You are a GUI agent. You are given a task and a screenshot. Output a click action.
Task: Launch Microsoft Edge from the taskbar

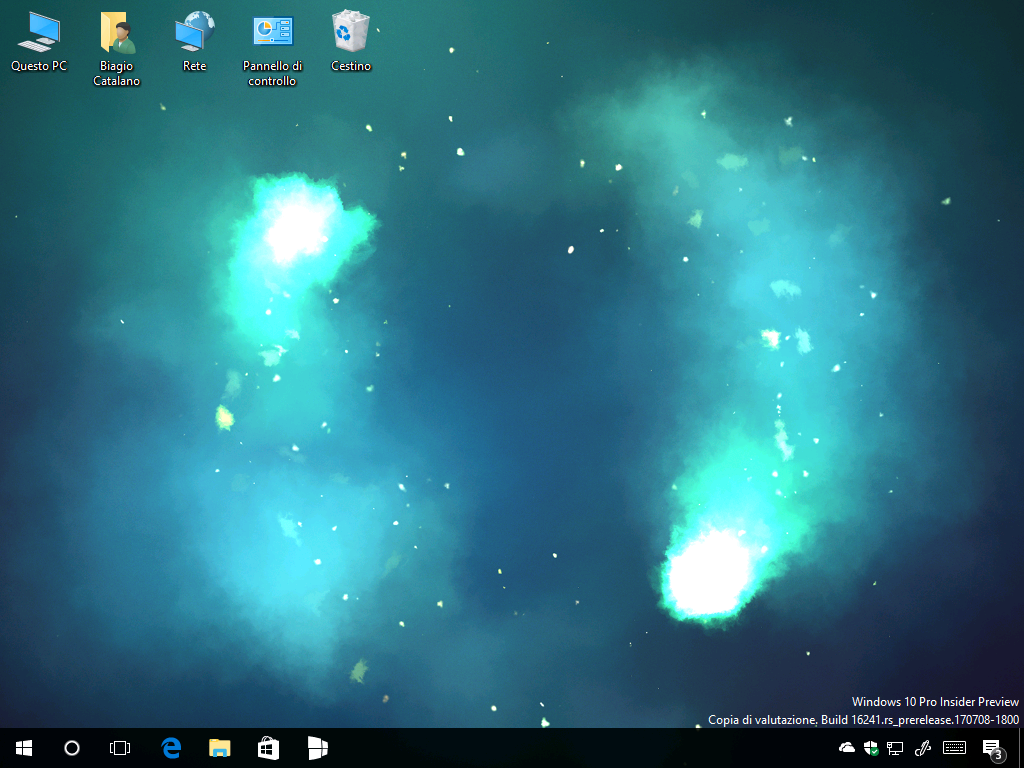pyautogui.click(x=171, y=748)
